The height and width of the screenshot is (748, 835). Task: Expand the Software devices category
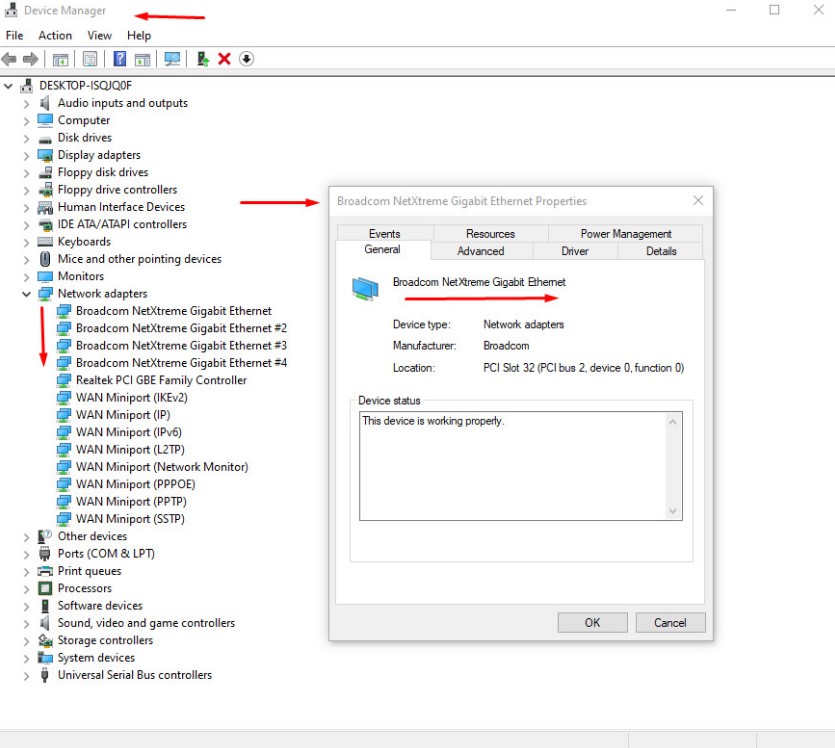pos(26,606)
